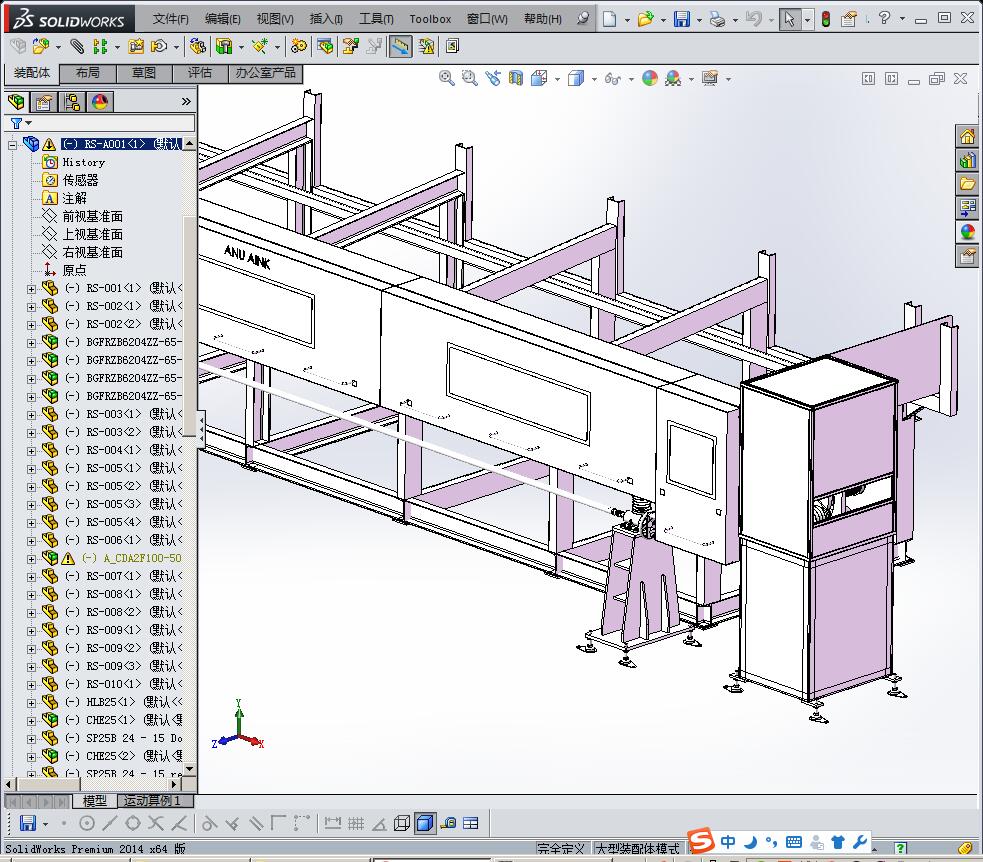
Task: Open the Save dropdown arrow in top toolbar
Action: [700, 20]
